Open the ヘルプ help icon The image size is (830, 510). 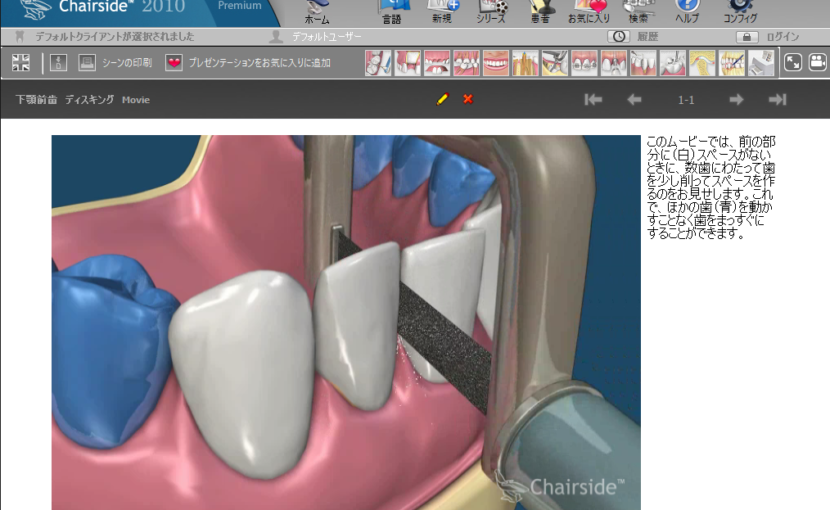click(687, 11)
